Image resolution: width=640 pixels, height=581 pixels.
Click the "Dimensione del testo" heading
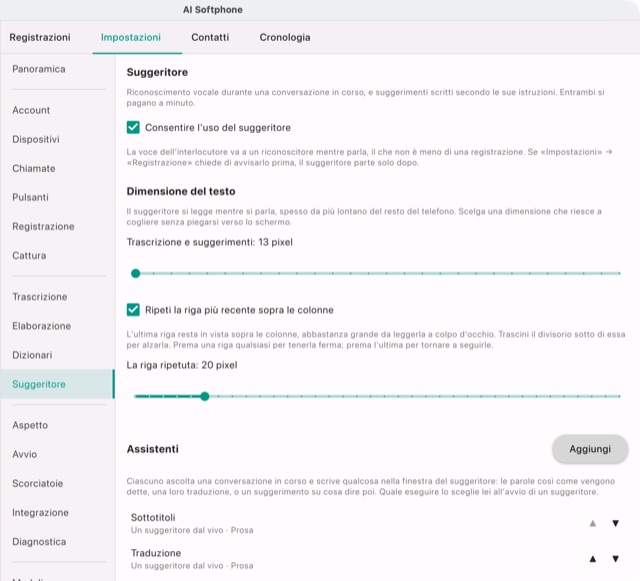click(181, 191)
